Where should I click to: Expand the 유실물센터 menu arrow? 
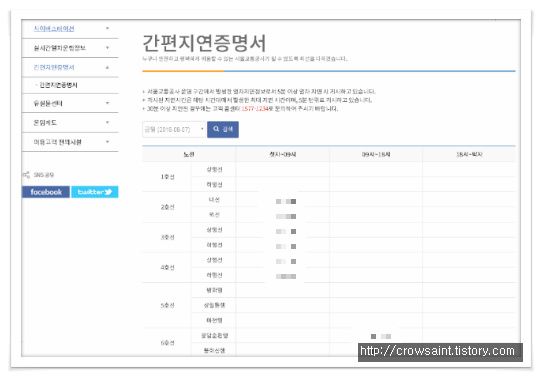(x=107, y=103)
